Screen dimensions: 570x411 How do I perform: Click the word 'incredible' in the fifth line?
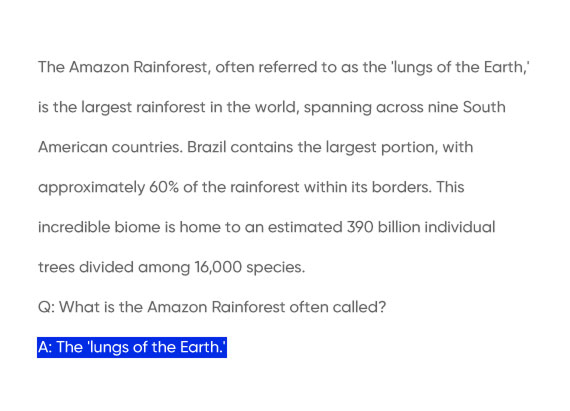74,227
